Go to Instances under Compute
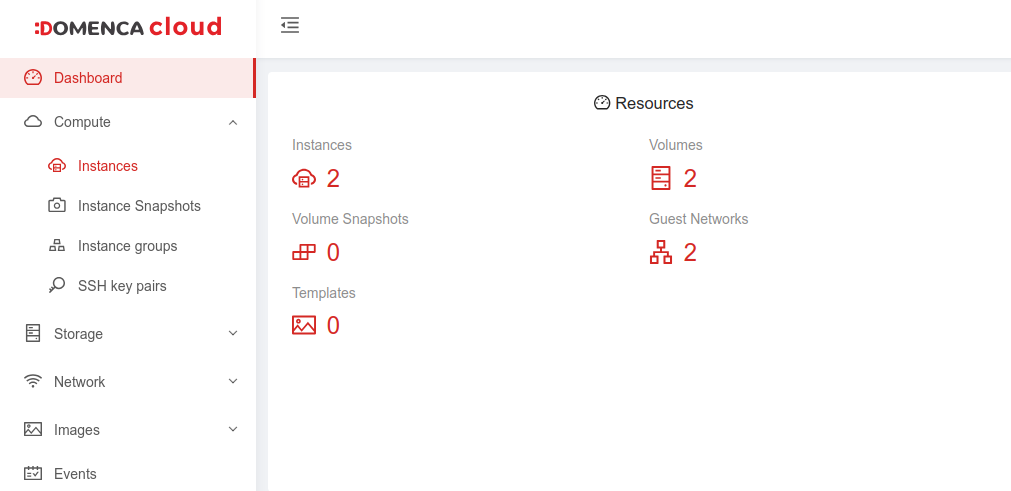This screenshot has height=491, width=1011. point(108,166)
